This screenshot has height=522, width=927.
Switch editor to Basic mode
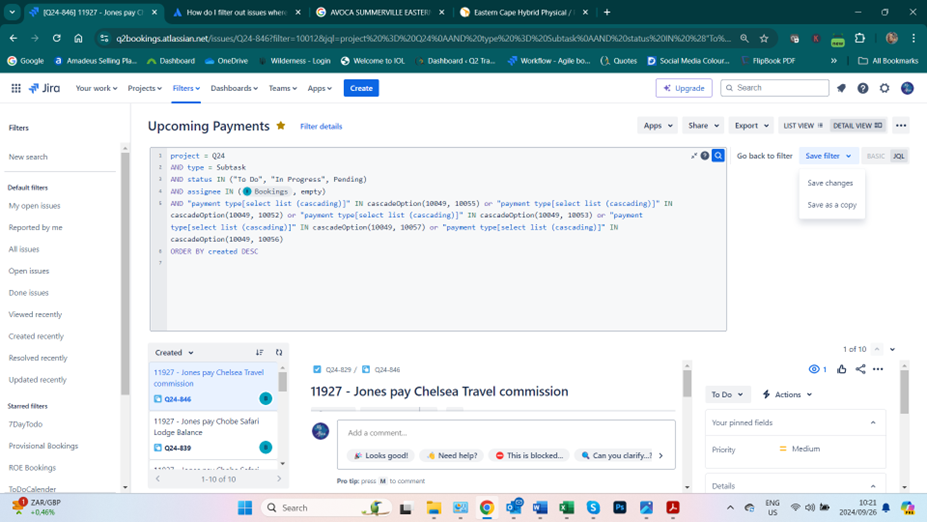coord(876,156)
